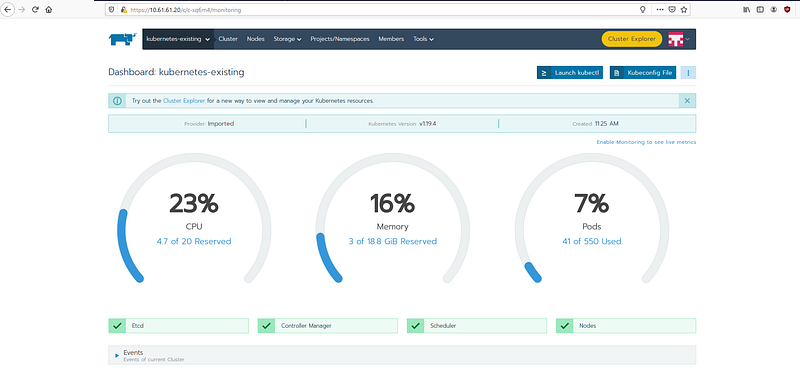This screenshot has width=800, height=380.
Task: Toggle the browser sidebar icon
Action: [x=760, y=9]
